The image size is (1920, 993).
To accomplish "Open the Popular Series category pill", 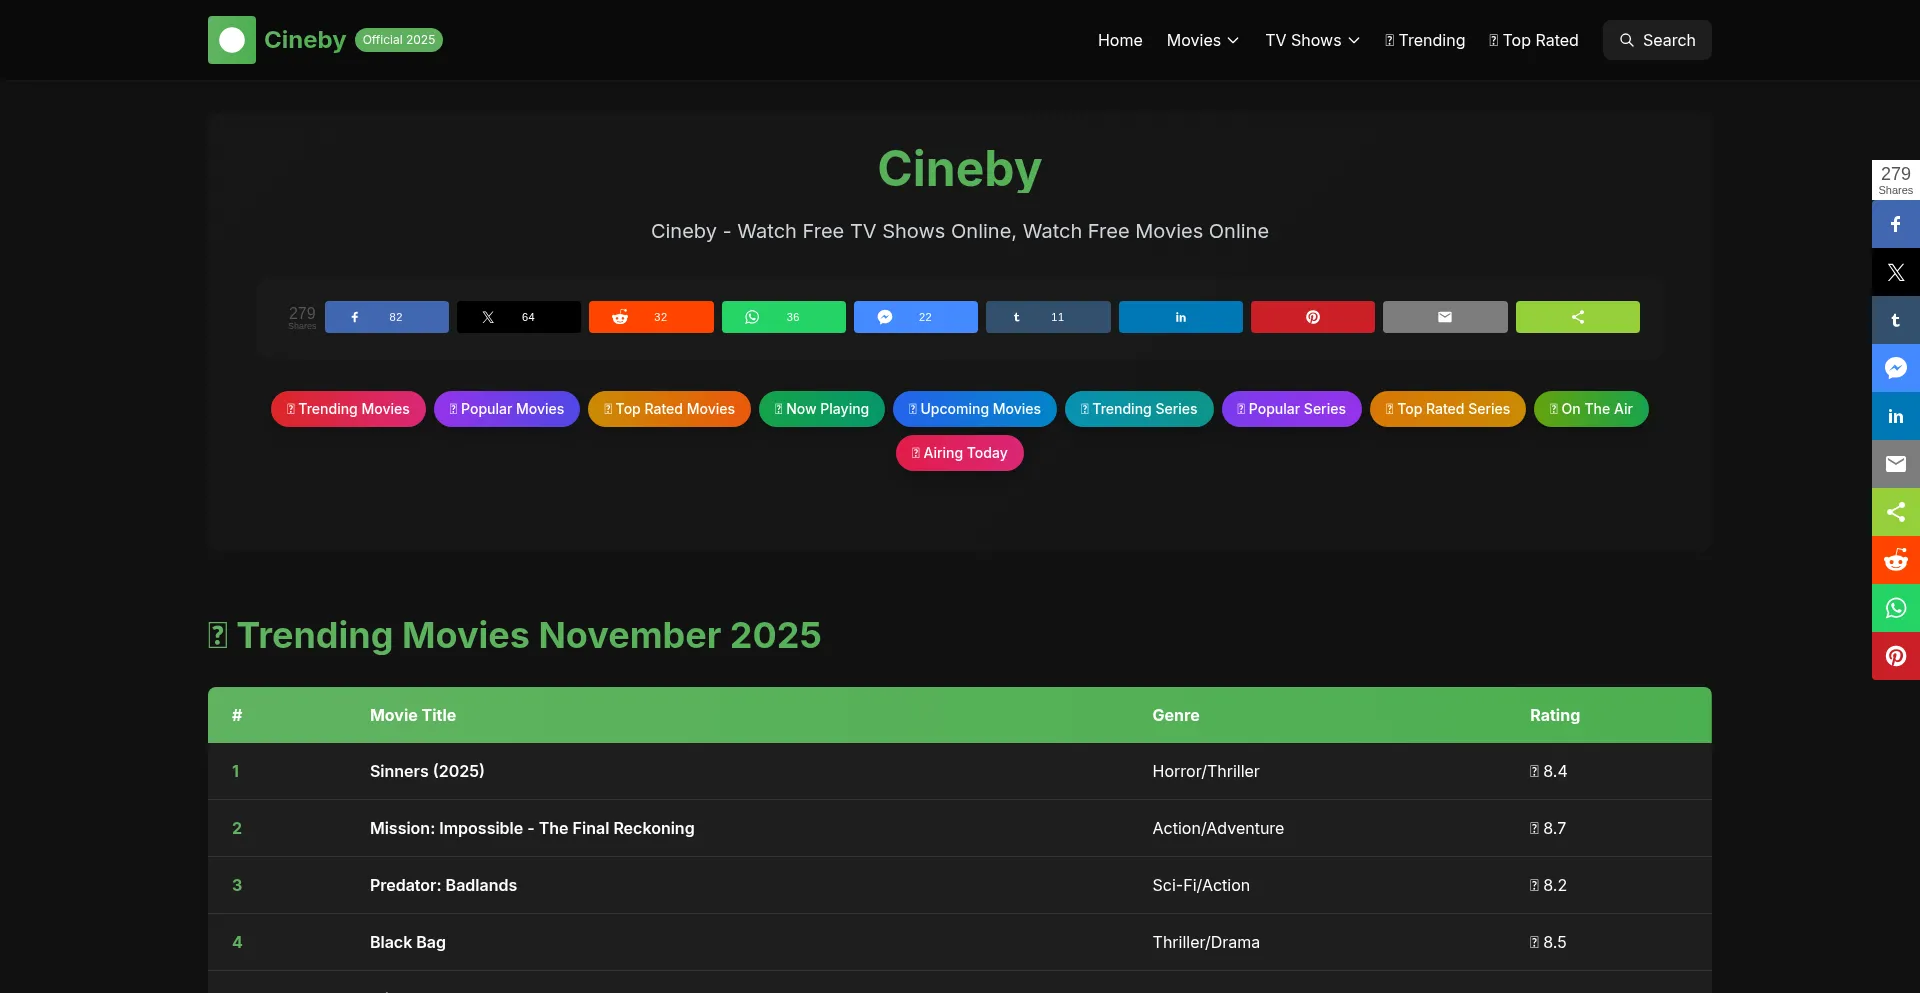I will point(1292,409).
